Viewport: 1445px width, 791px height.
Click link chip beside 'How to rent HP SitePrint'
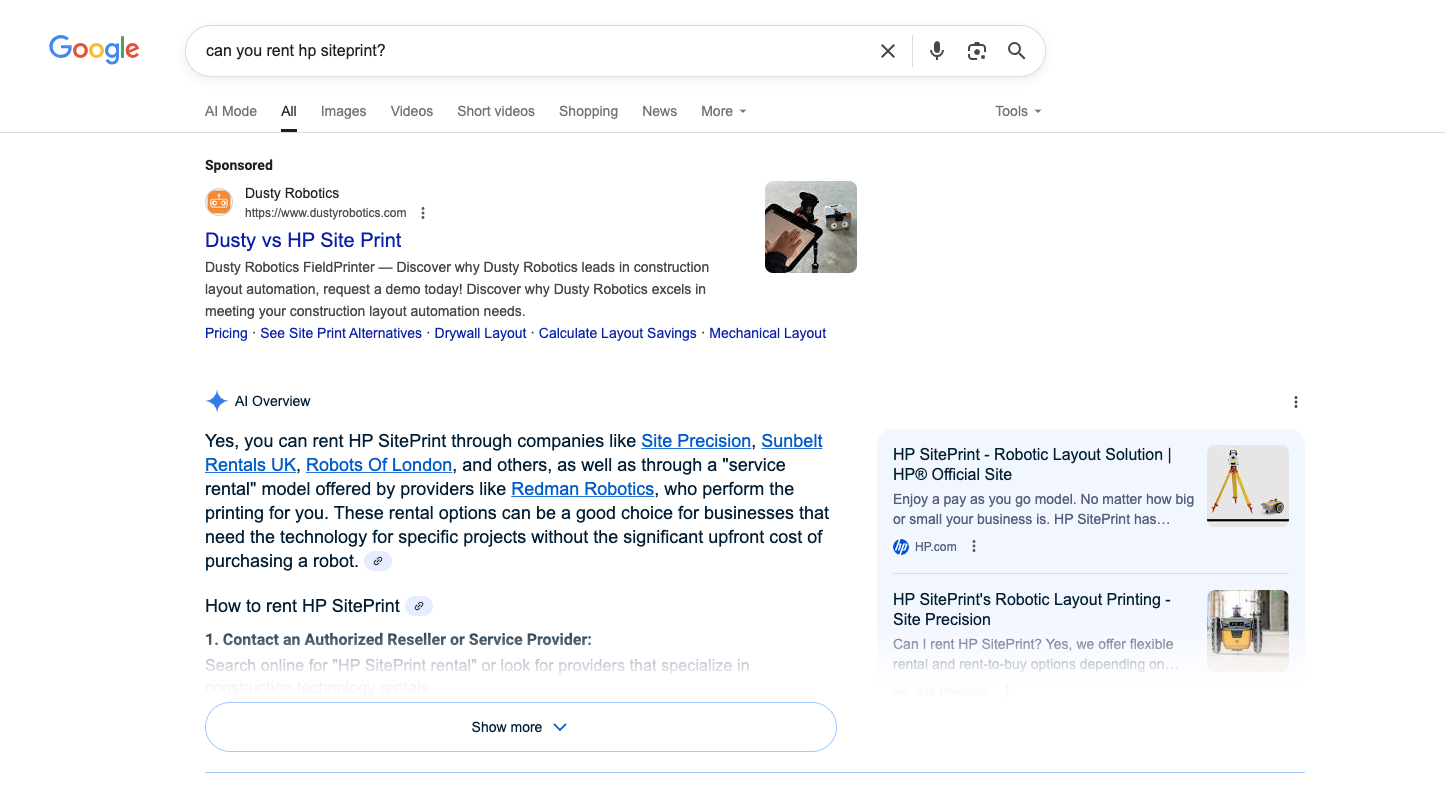coord(419,606)
